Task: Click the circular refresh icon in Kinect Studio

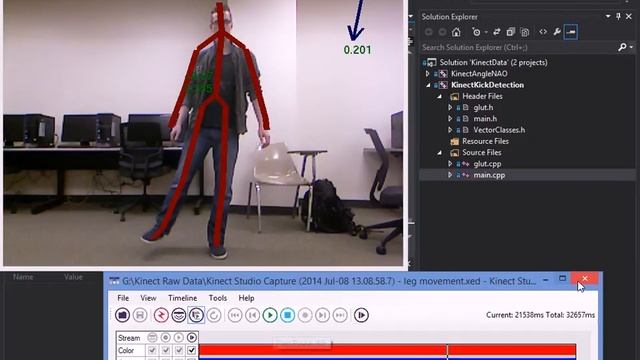Action: pos(214,315)
